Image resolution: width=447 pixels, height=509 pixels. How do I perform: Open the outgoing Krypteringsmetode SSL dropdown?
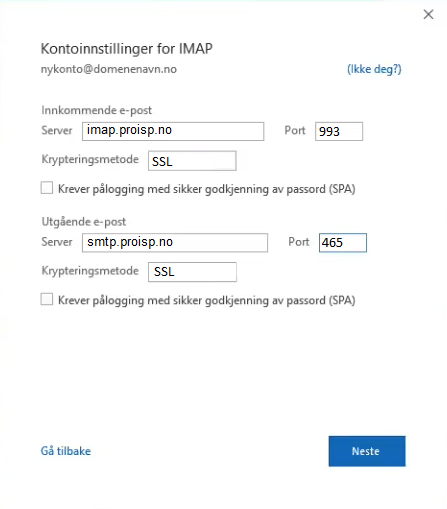pyautogui.click(x=192, y=272)
